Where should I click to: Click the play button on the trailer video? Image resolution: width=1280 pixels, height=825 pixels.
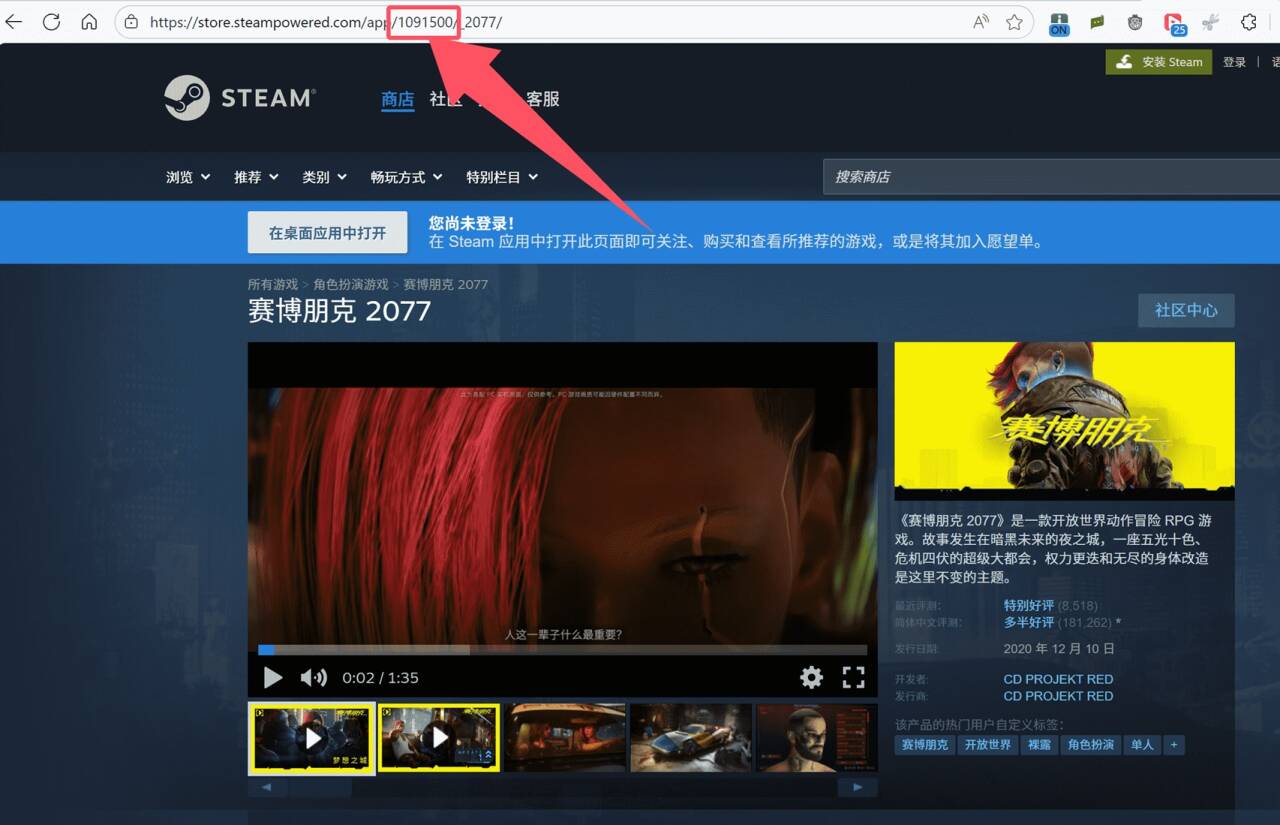[273, 677]
